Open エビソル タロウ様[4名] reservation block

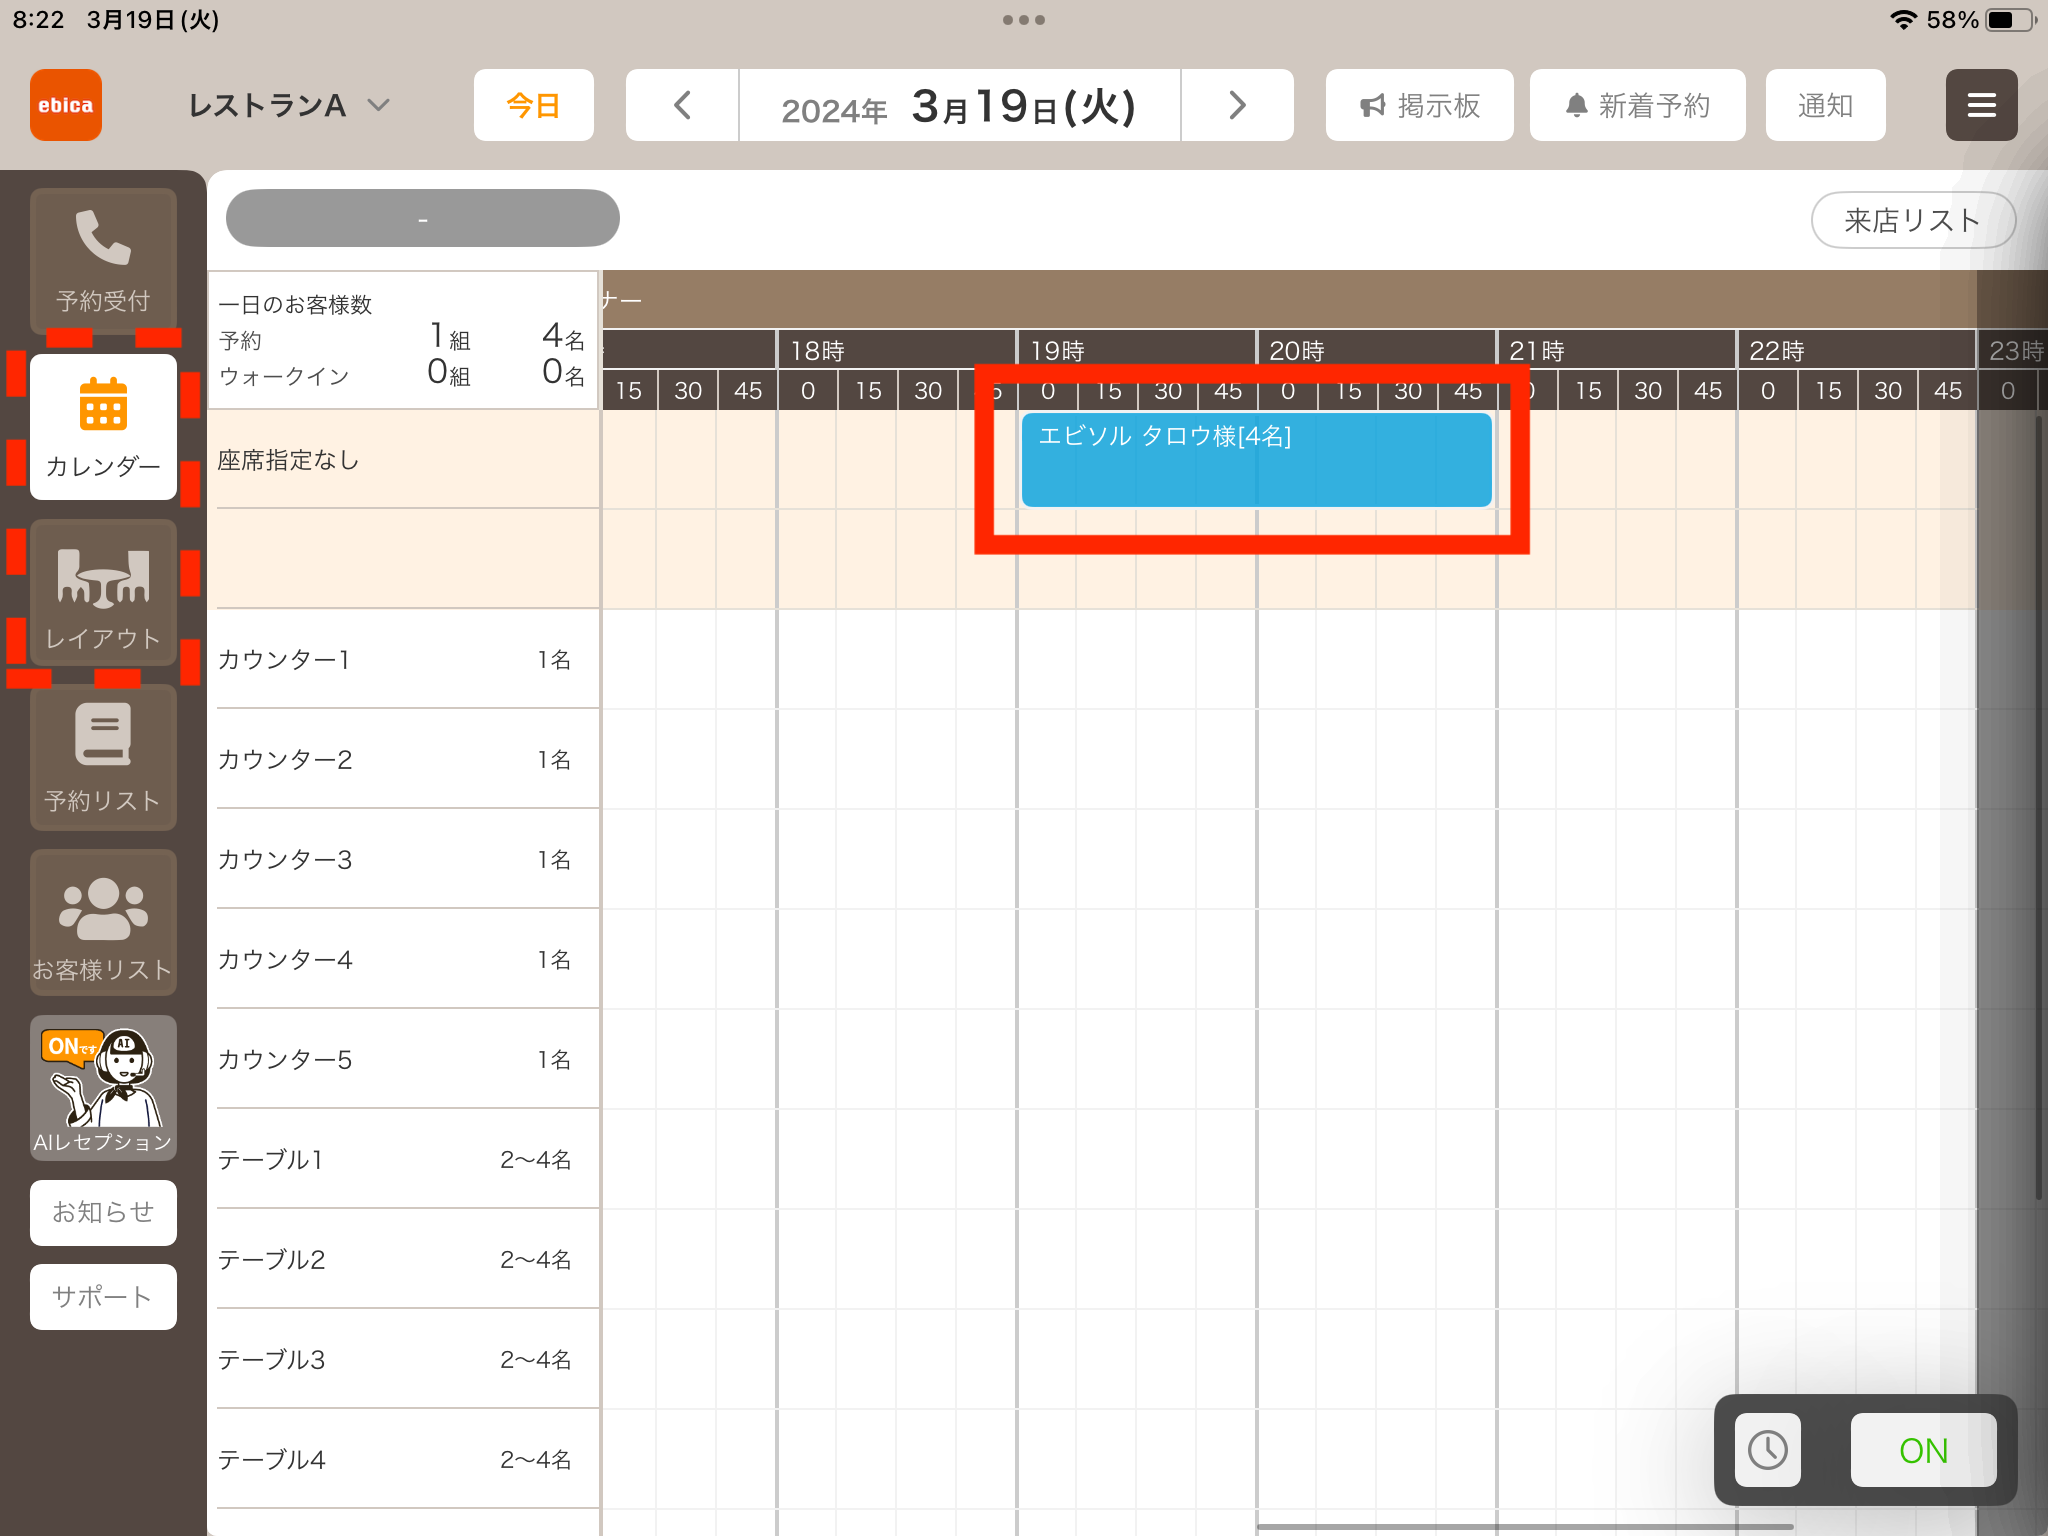pyautogui.click(x=1256, y=460)
